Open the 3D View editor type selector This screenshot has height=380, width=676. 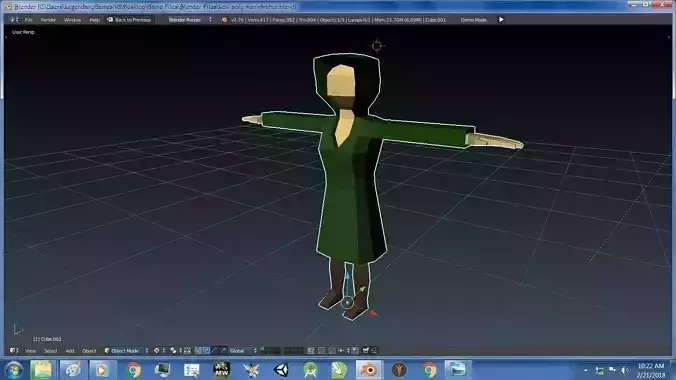[x=14, y=351]
